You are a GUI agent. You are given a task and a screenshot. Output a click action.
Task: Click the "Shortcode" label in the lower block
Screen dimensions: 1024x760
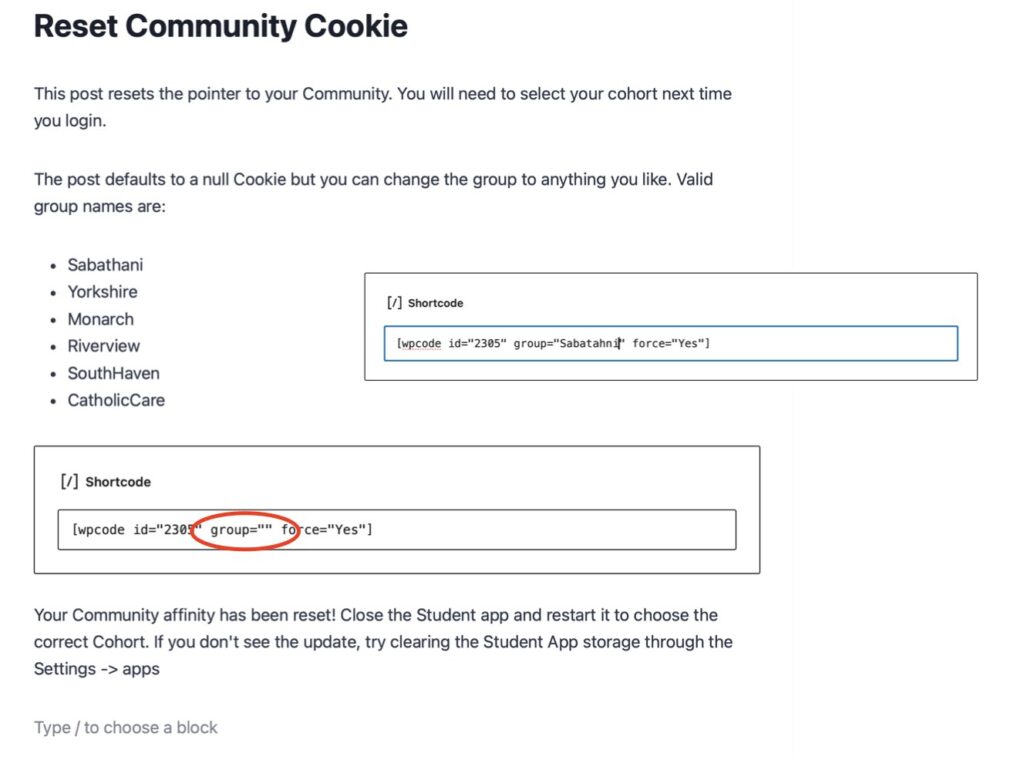pos(118,482)
